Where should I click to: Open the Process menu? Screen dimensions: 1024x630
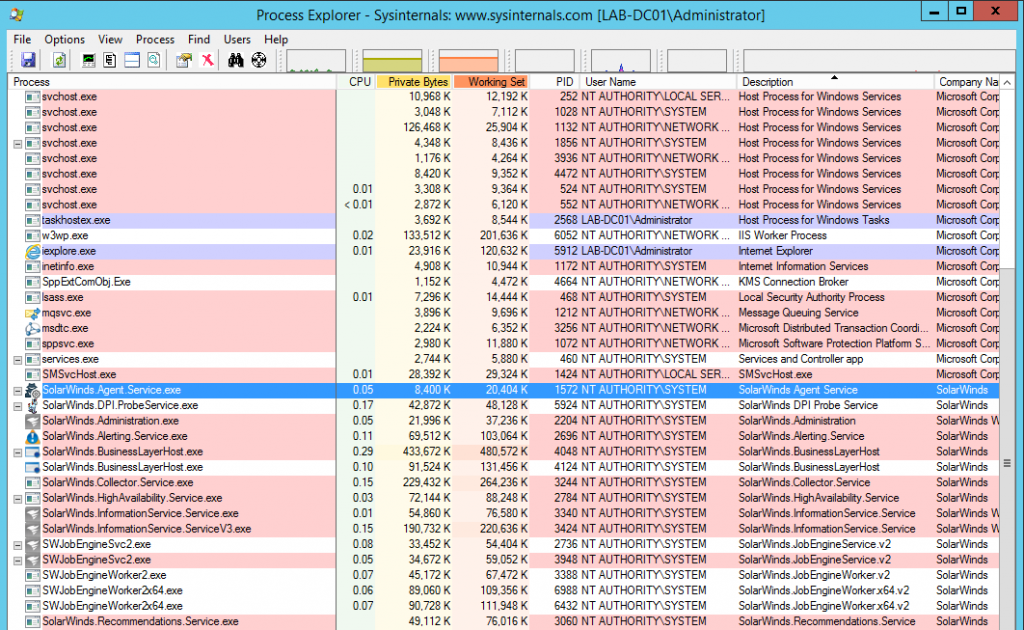tap(155, 39)
